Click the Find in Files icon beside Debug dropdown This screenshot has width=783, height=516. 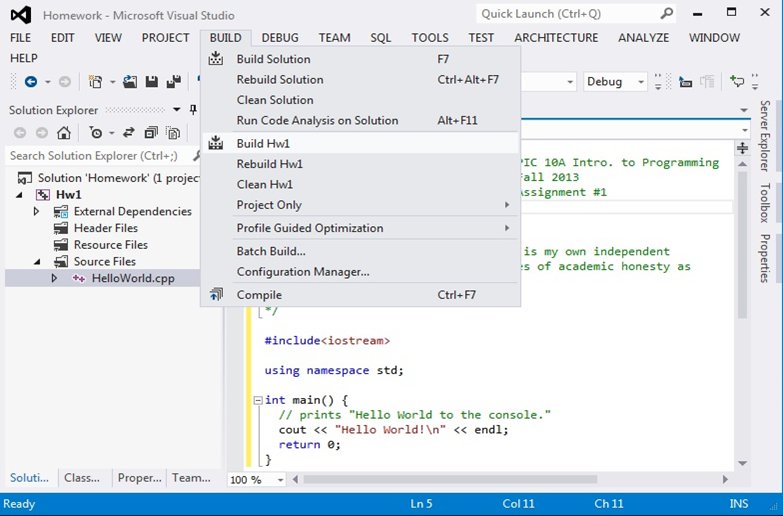pos(685,81)
